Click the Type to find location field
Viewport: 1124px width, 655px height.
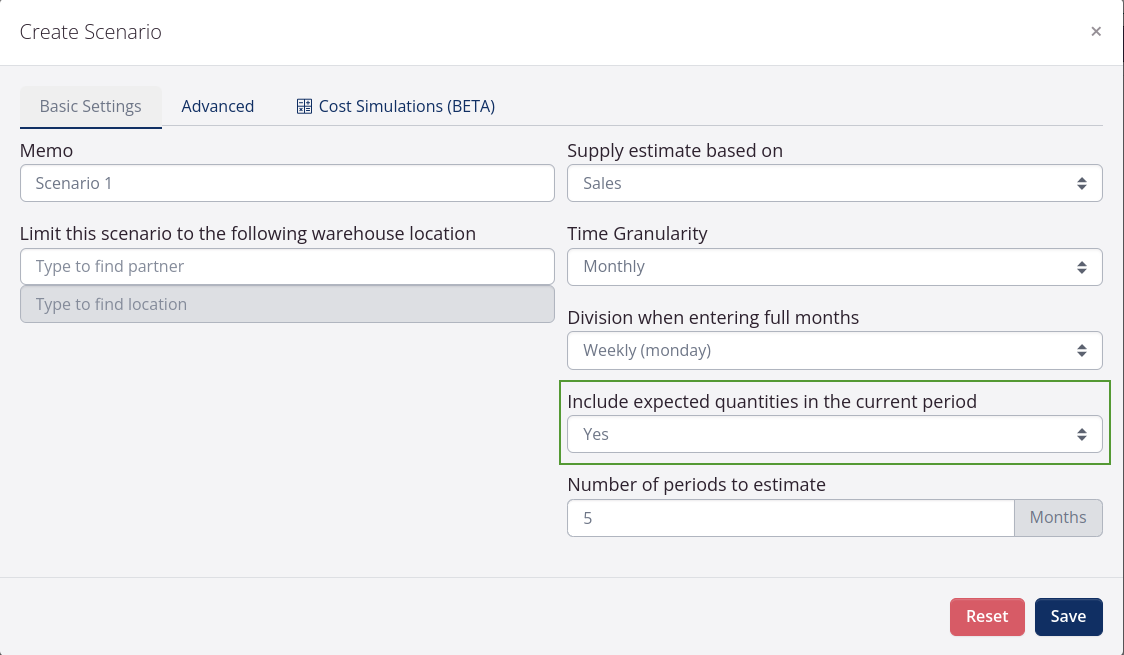[287, 304]
